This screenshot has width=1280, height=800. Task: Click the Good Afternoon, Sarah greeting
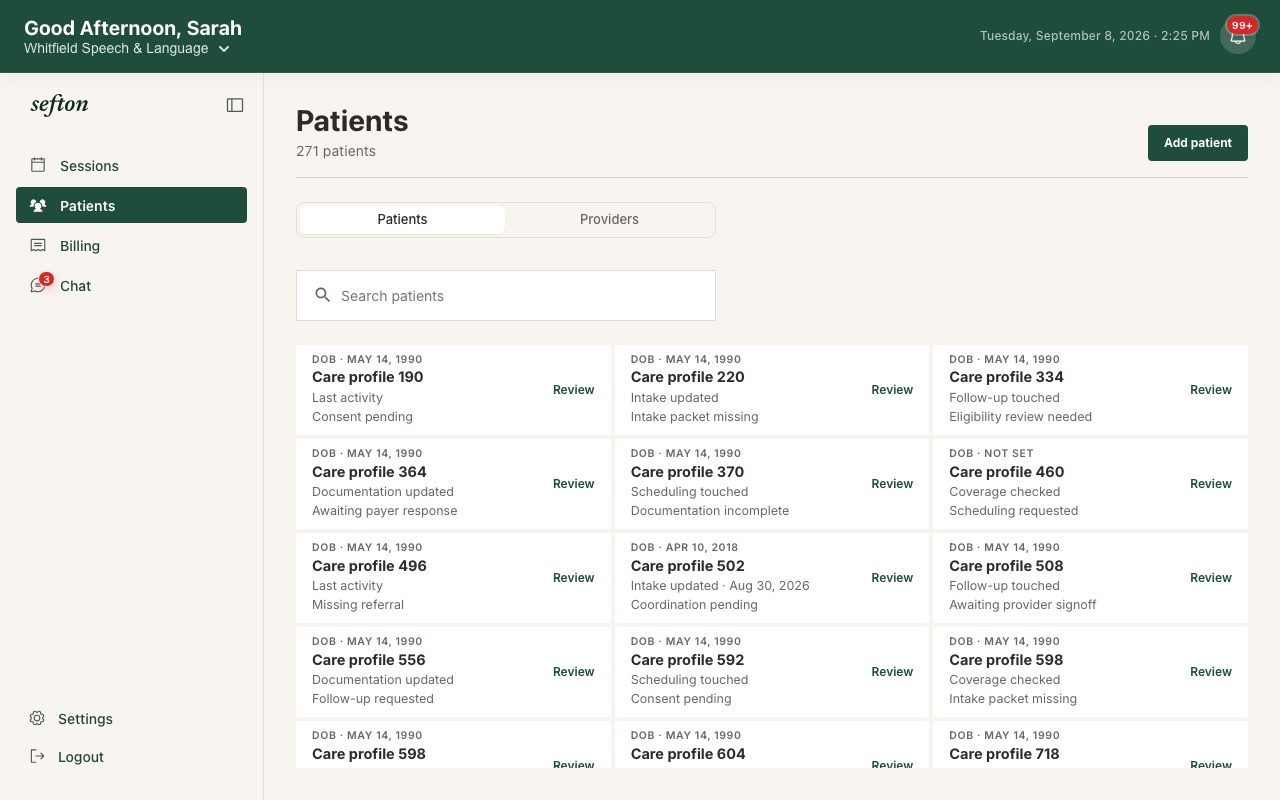pyautogui.click(x=133, y=28)
